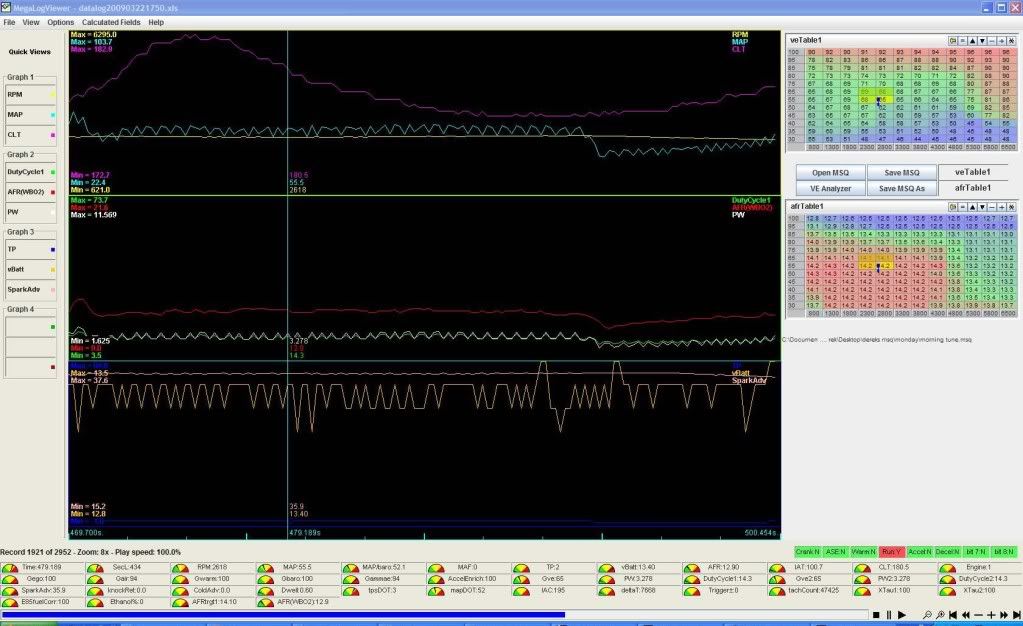
Task: Click the Open MSQ button
Action: tap(831, 173)
